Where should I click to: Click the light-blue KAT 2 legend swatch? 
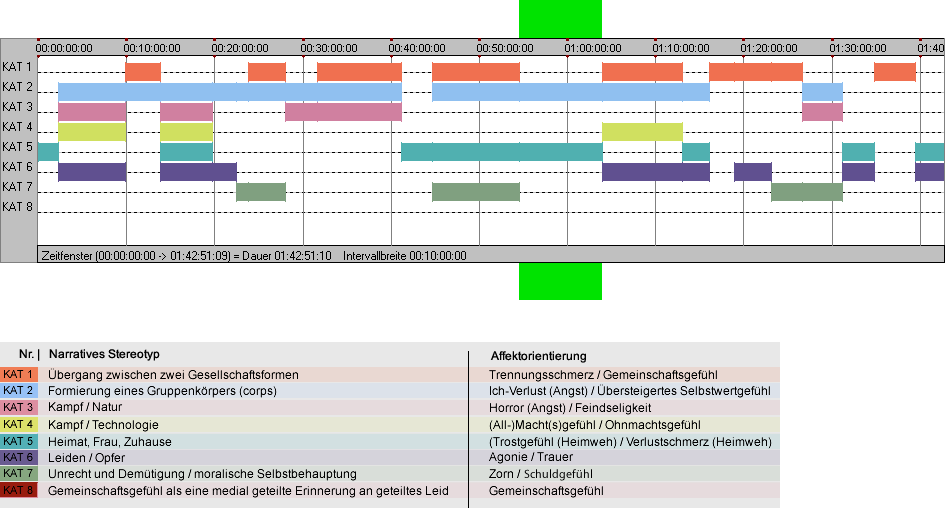click(x=19, y=391)
